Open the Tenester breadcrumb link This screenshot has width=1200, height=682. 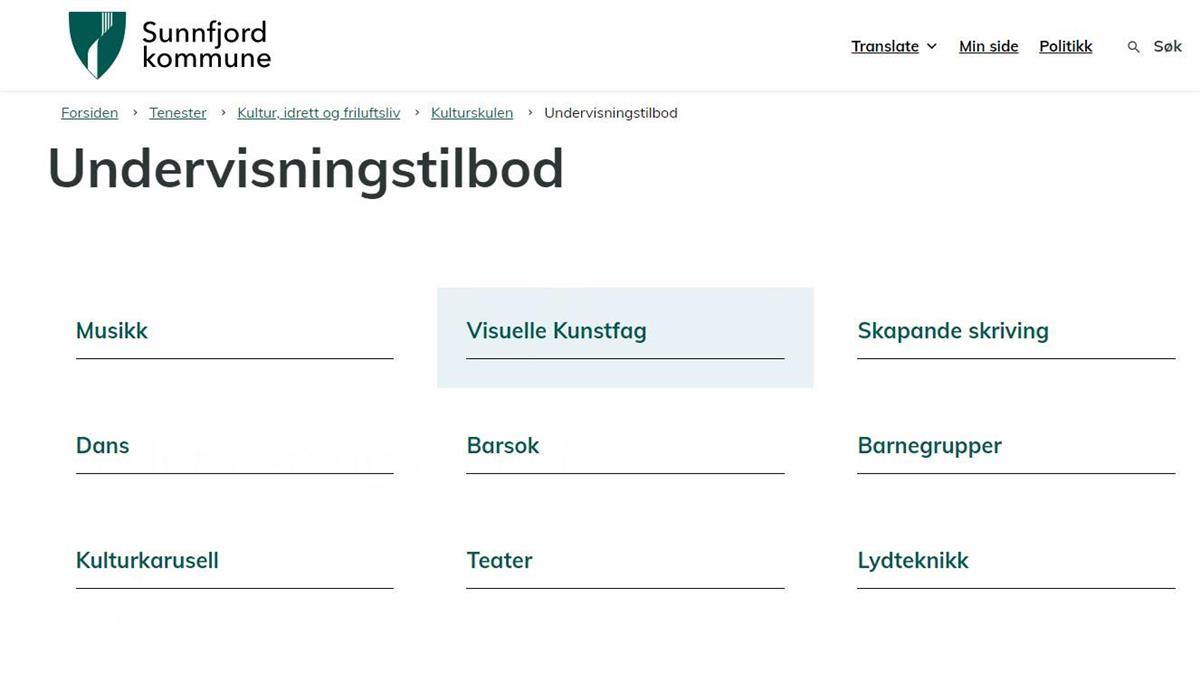tap(178, 113)
